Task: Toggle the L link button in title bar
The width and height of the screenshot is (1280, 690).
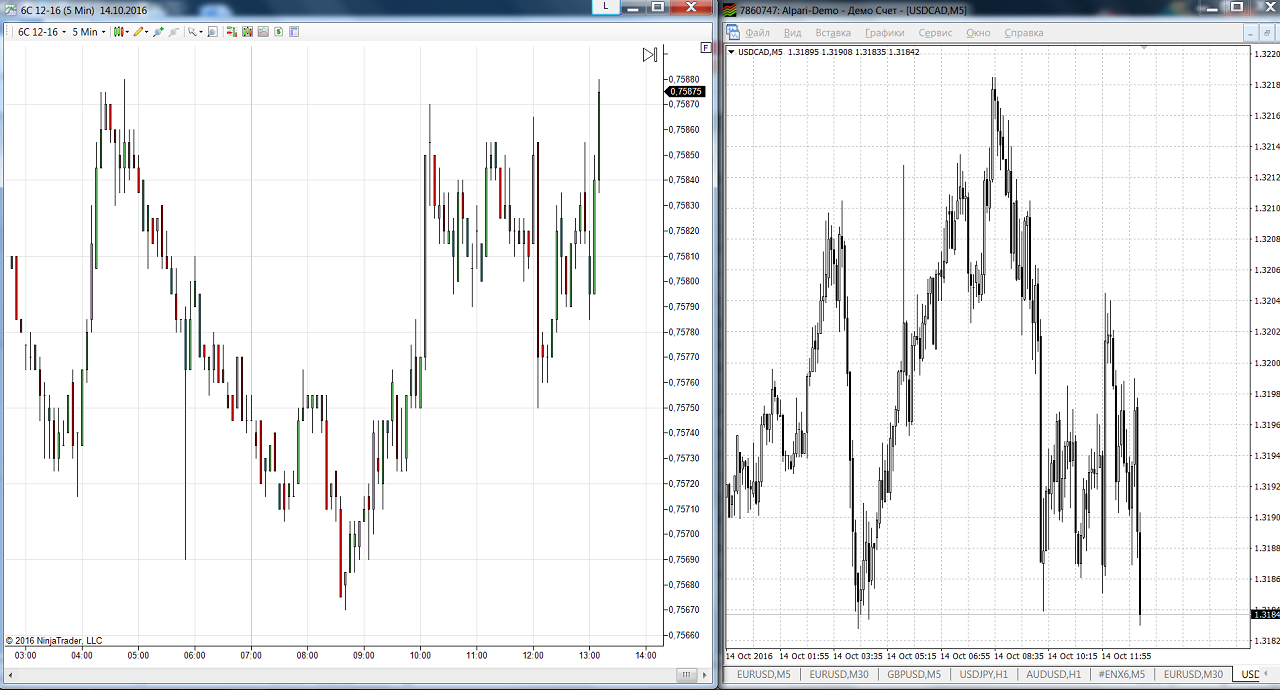Action: (605, 7)
